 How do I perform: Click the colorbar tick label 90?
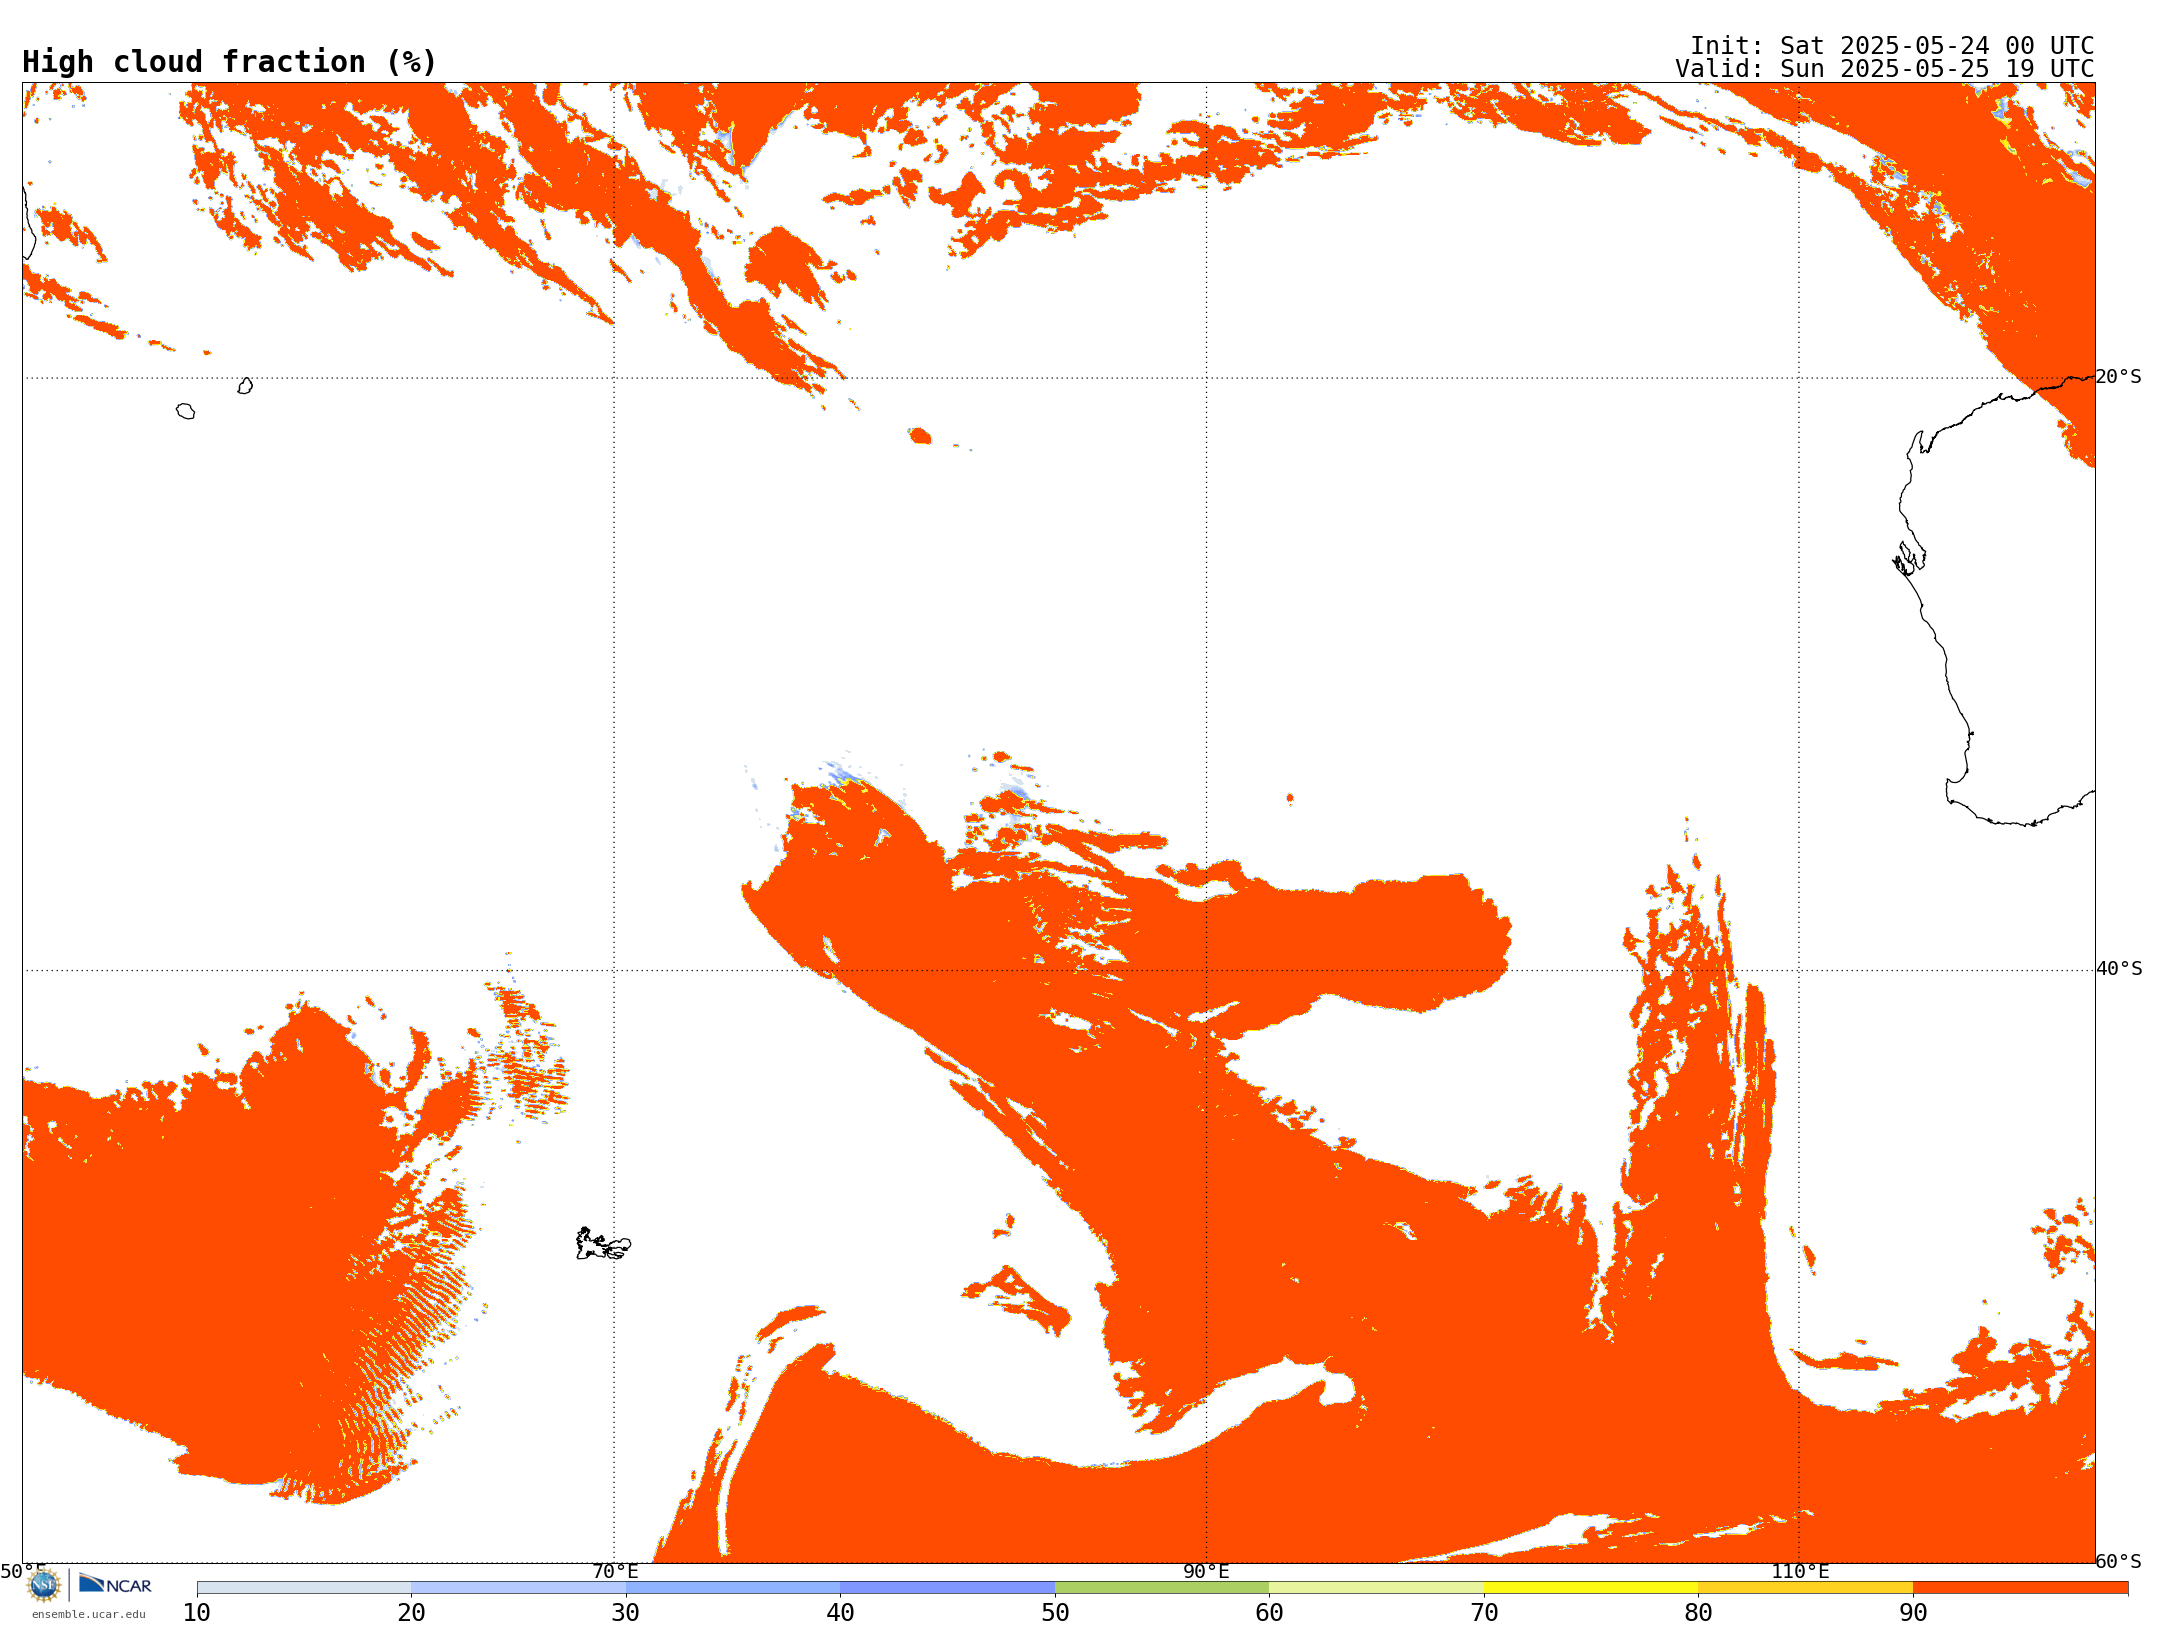point(1913,1613)
